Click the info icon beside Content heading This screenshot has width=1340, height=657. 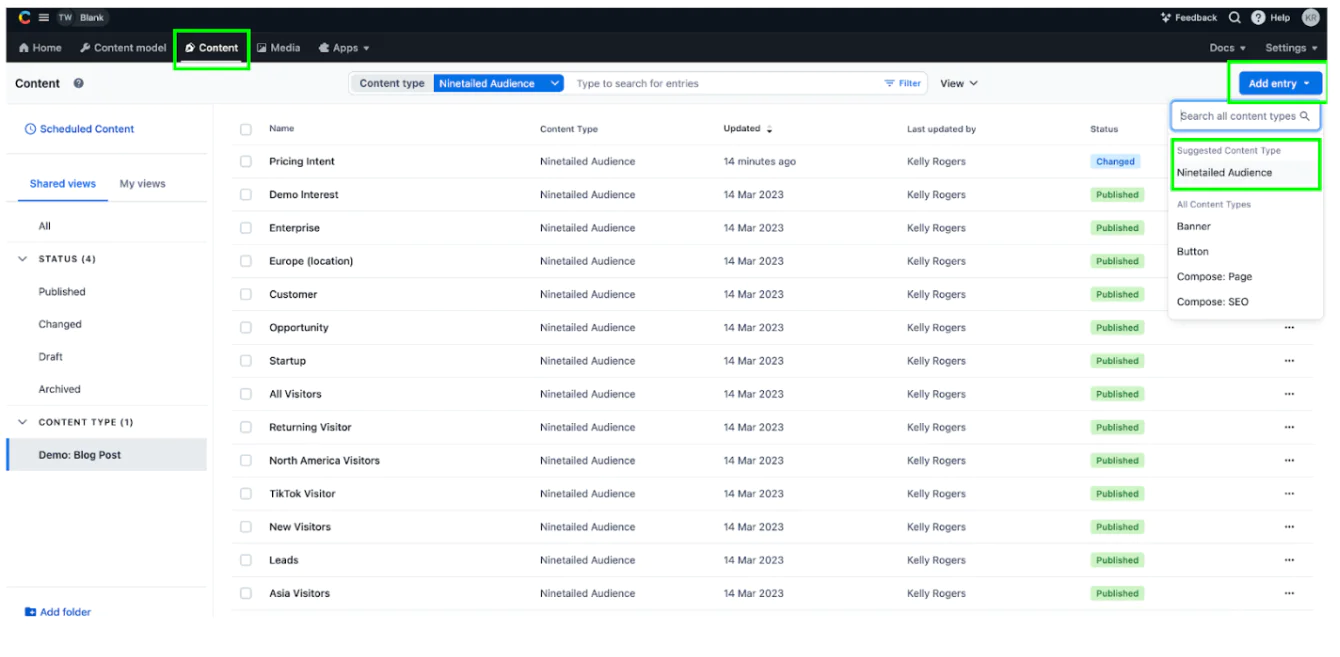[78, 84]
